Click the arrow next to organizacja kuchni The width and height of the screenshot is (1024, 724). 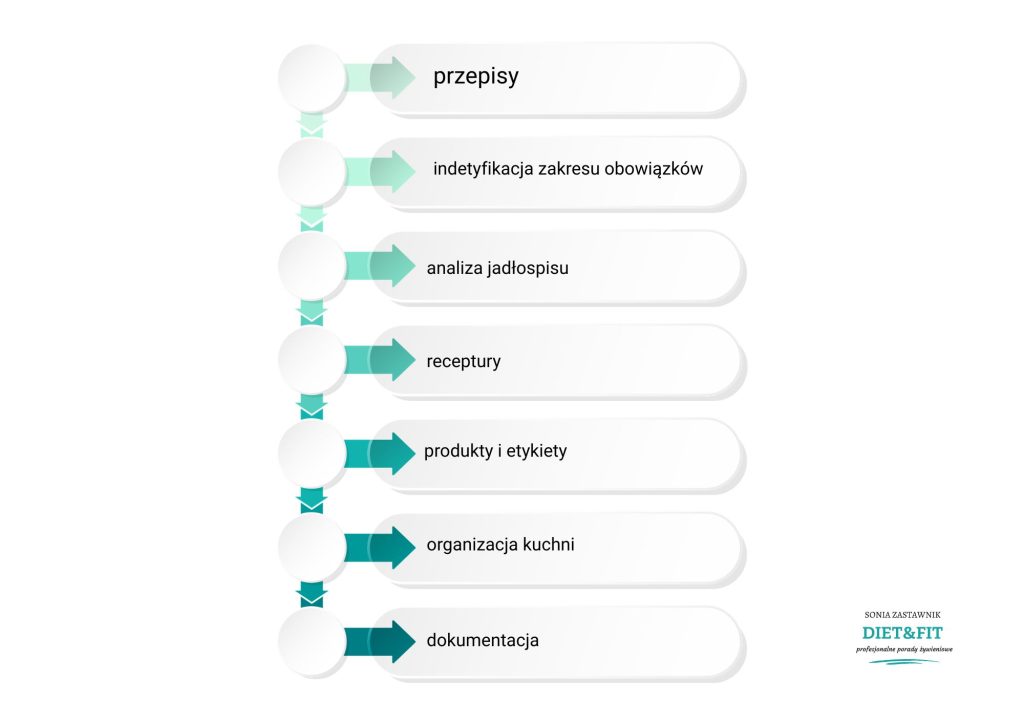point(379,547)
